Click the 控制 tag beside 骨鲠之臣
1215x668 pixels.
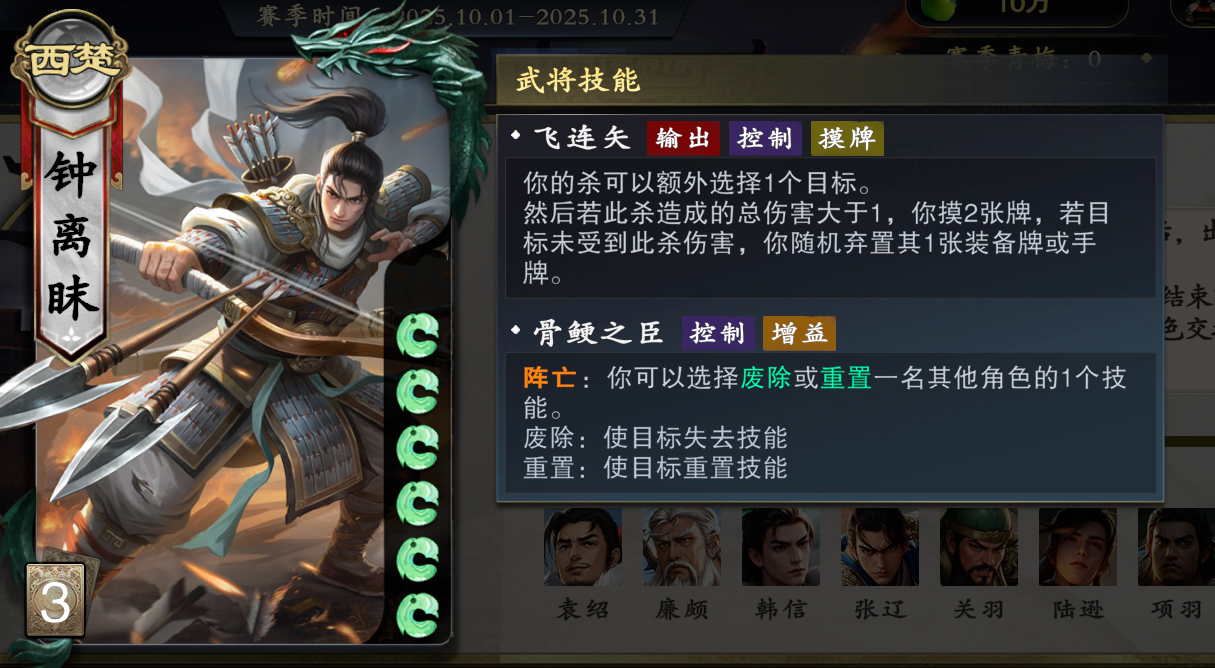pyautogui.click(x=718, y=333)
